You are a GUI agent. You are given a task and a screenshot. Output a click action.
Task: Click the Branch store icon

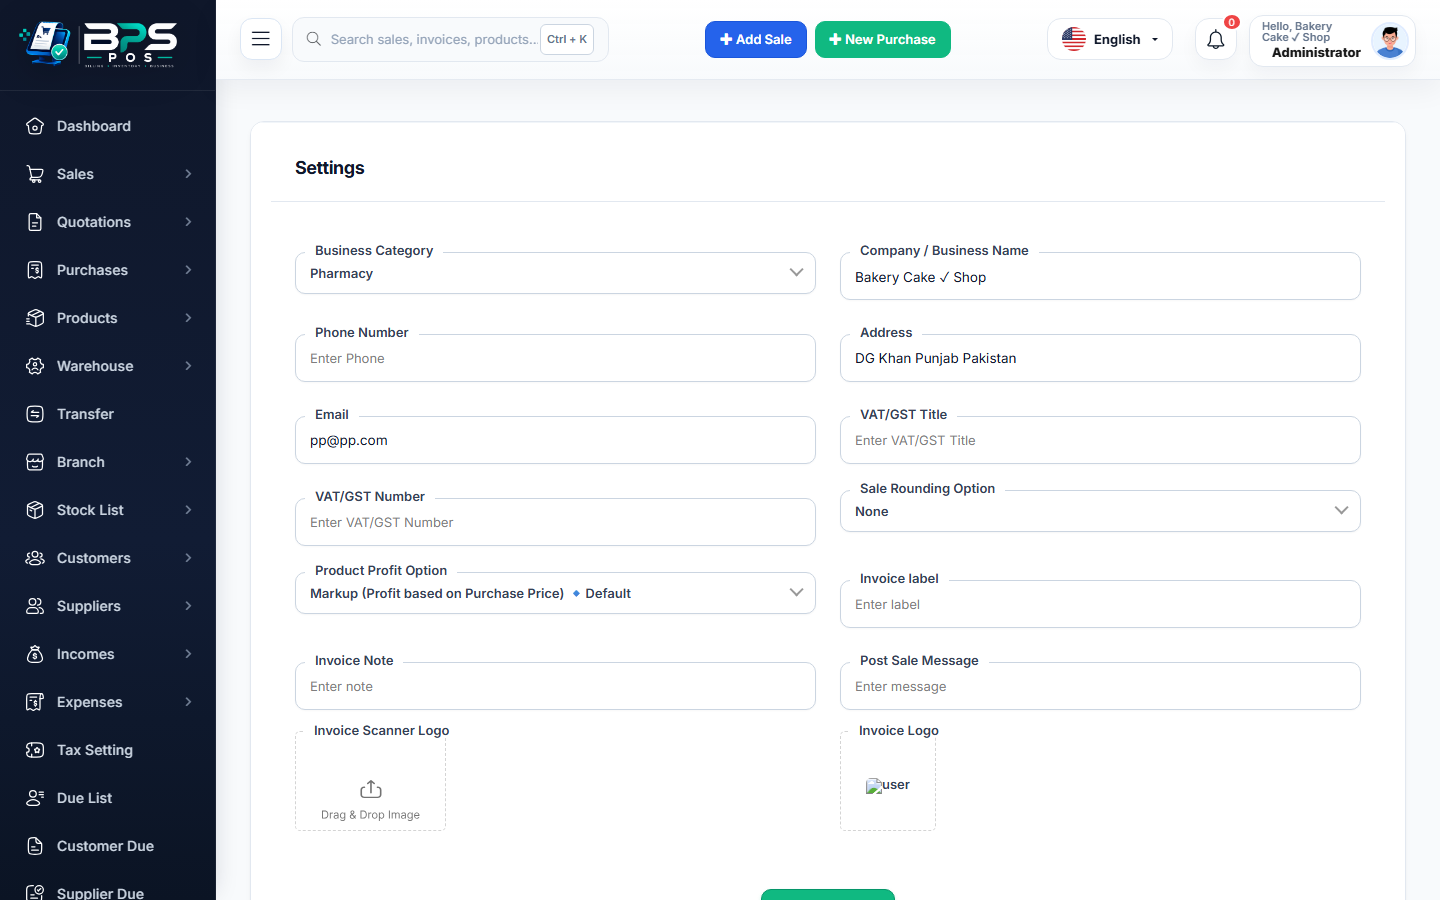point(35,462)
